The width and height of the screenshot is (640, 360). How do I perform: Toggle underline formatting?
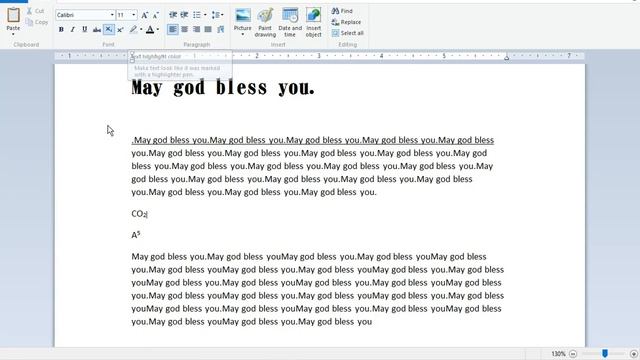point(84,29)
